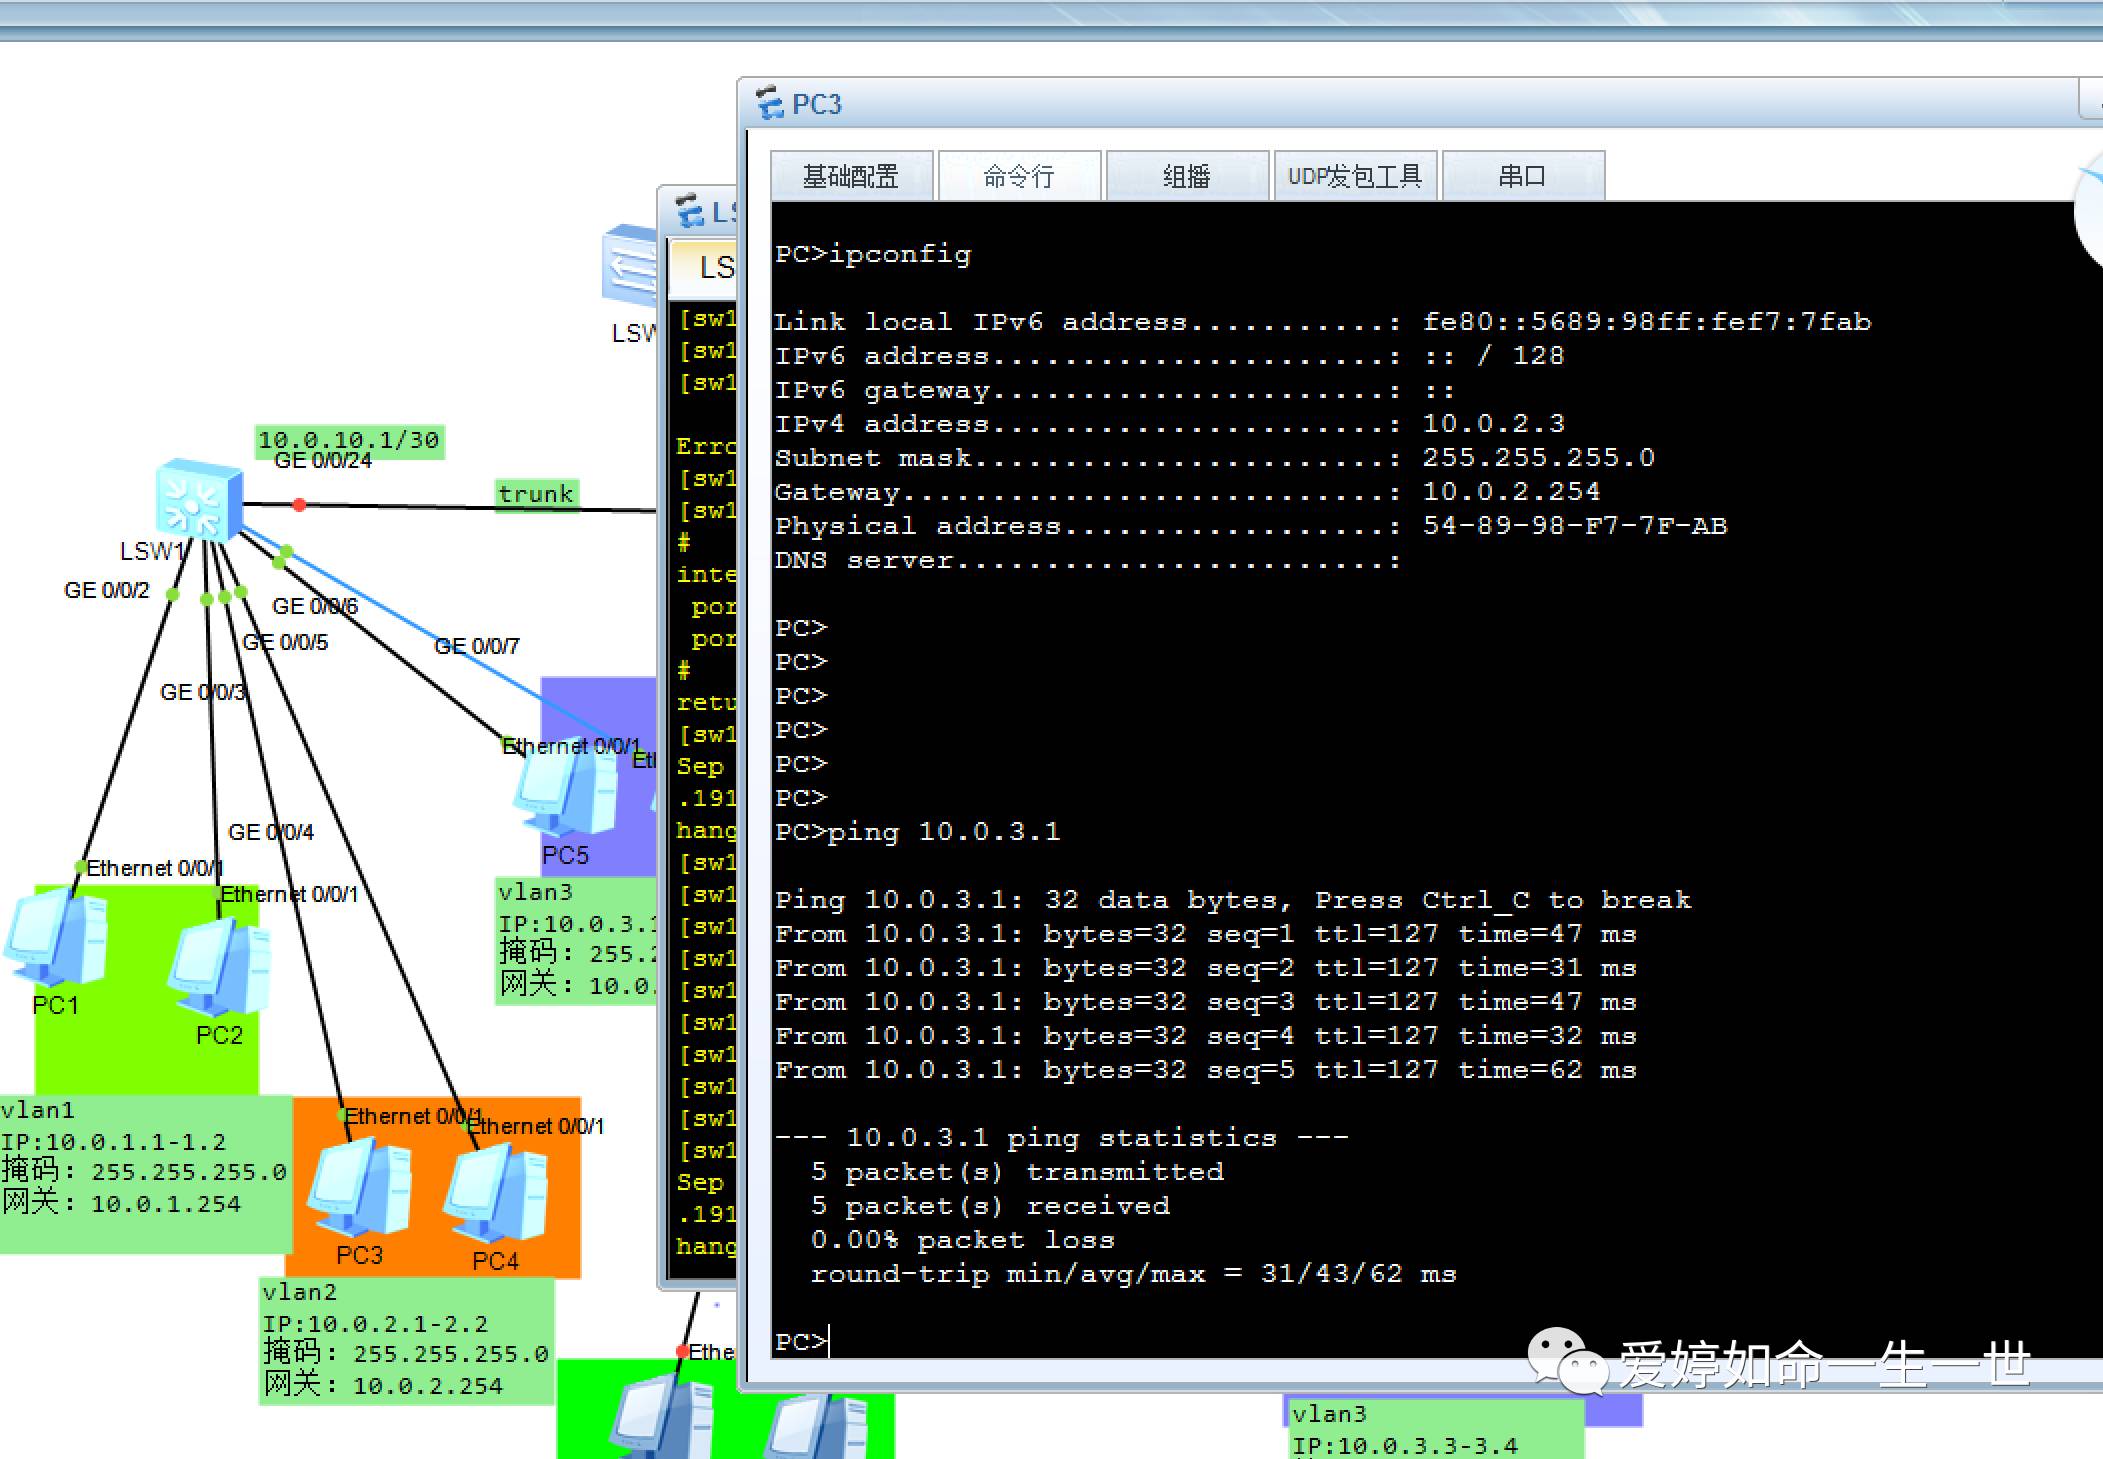This screenshot has height=1459, width=2103.
Task: Click the LSW1 switch icon
Action: pyautogui.click(x=198, y=500)
